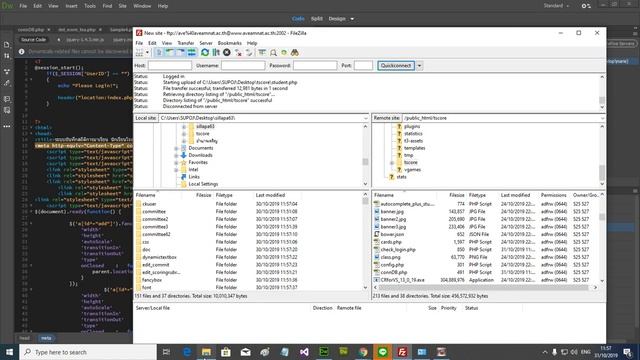Switch Dreamweaver to Code view
The width and height of the screenshot is (640, 360).
click(x=298, y=19)
